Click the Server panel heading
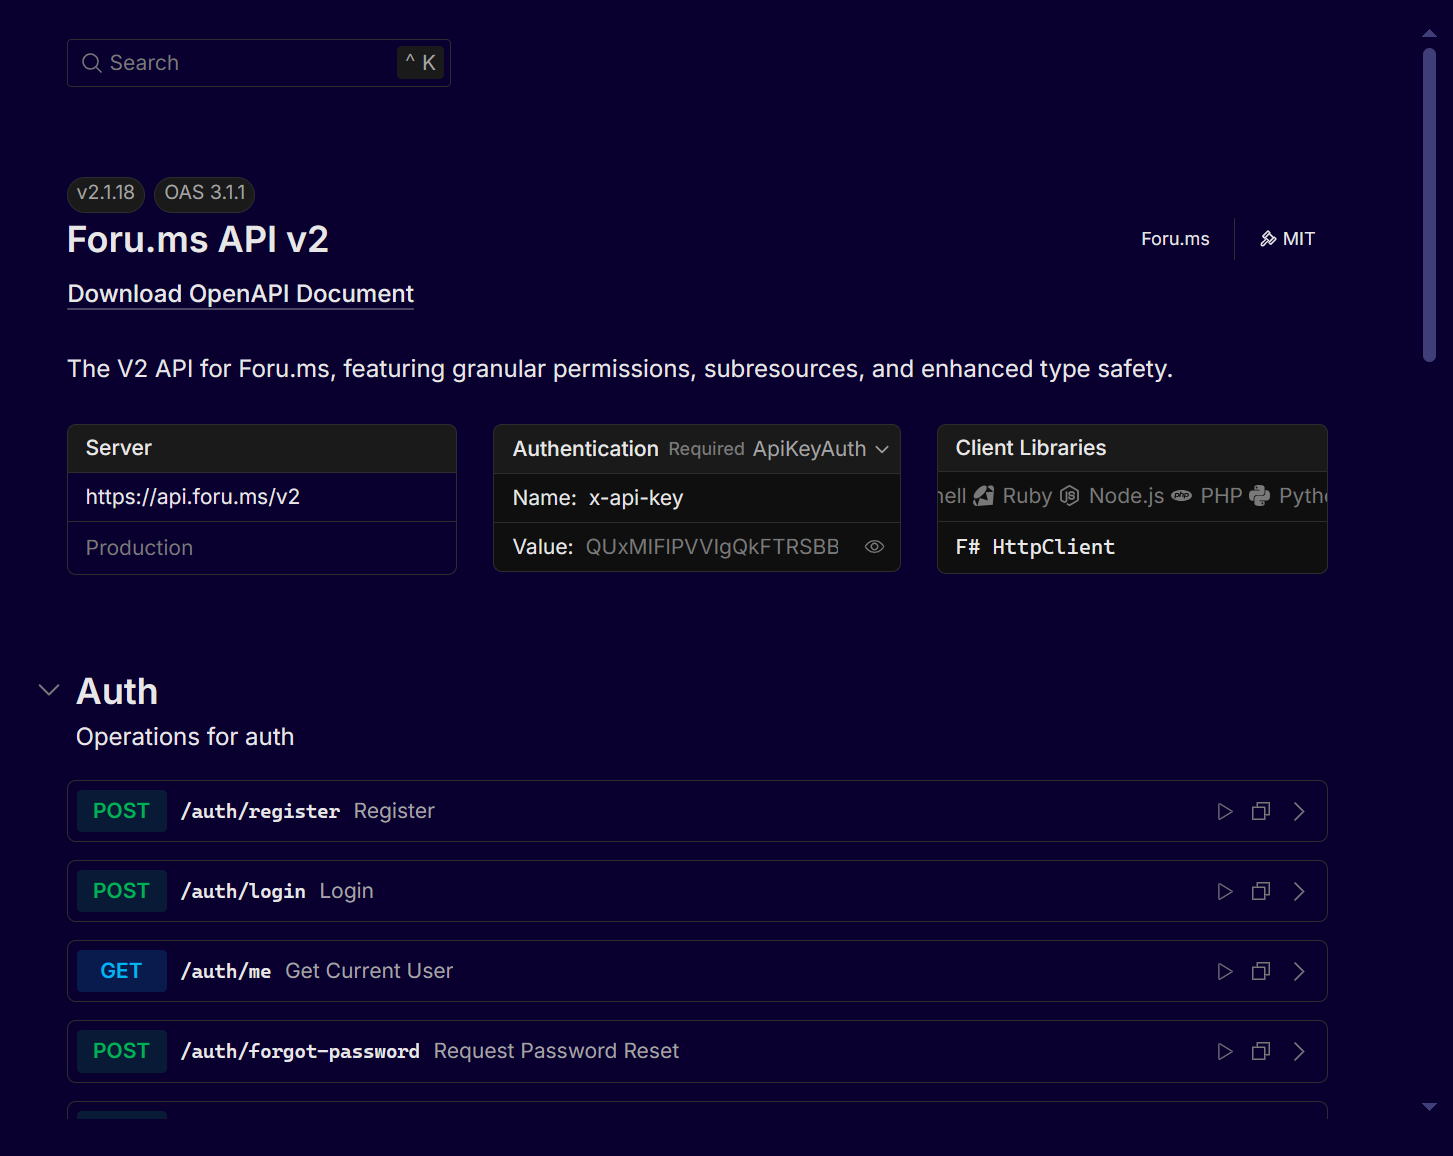The height and width of the screenshot is (1156, 1453). pyautogui.click(x=119, y=448)
